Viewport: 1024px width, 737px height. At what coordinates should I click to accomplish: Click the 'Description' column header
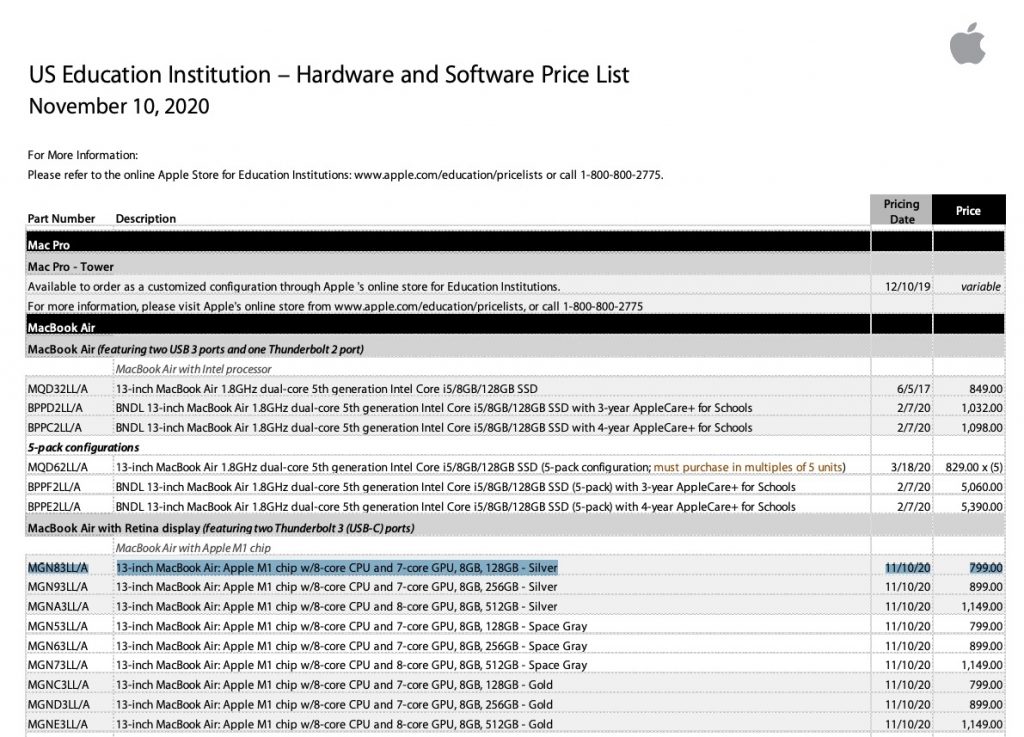pos(146,219)
